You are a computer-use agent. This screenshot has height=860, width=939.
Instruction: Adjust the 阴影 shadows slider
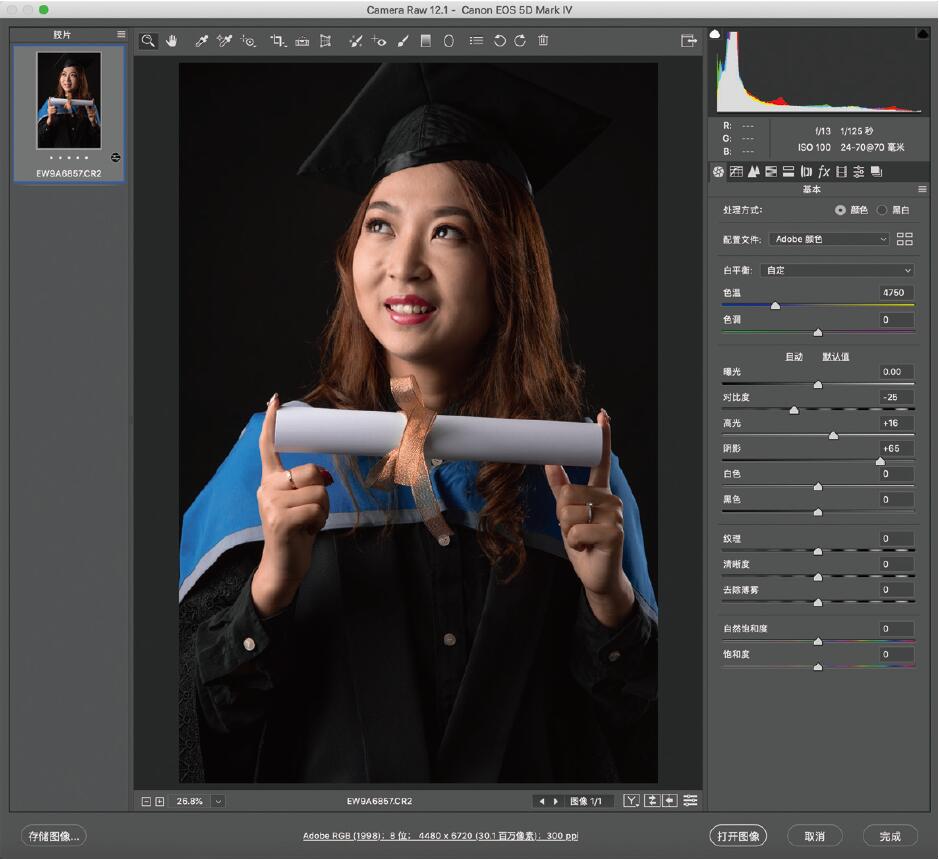pyautogui.click(x=880, y=461)
